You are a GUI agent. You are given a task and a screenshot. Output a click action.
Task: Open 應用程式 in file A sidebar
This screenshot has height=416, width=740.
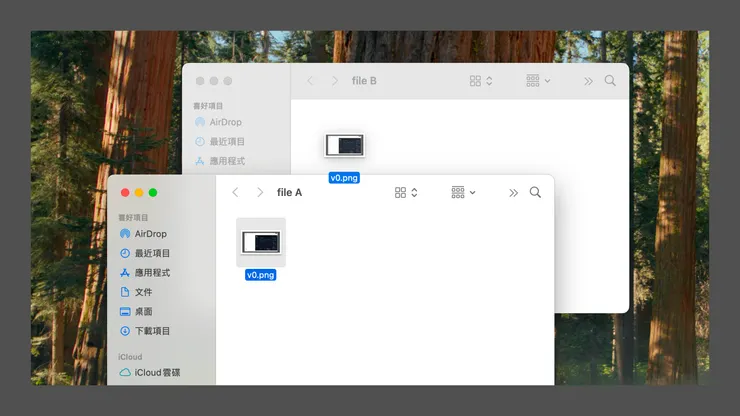[x=145, y=272]
